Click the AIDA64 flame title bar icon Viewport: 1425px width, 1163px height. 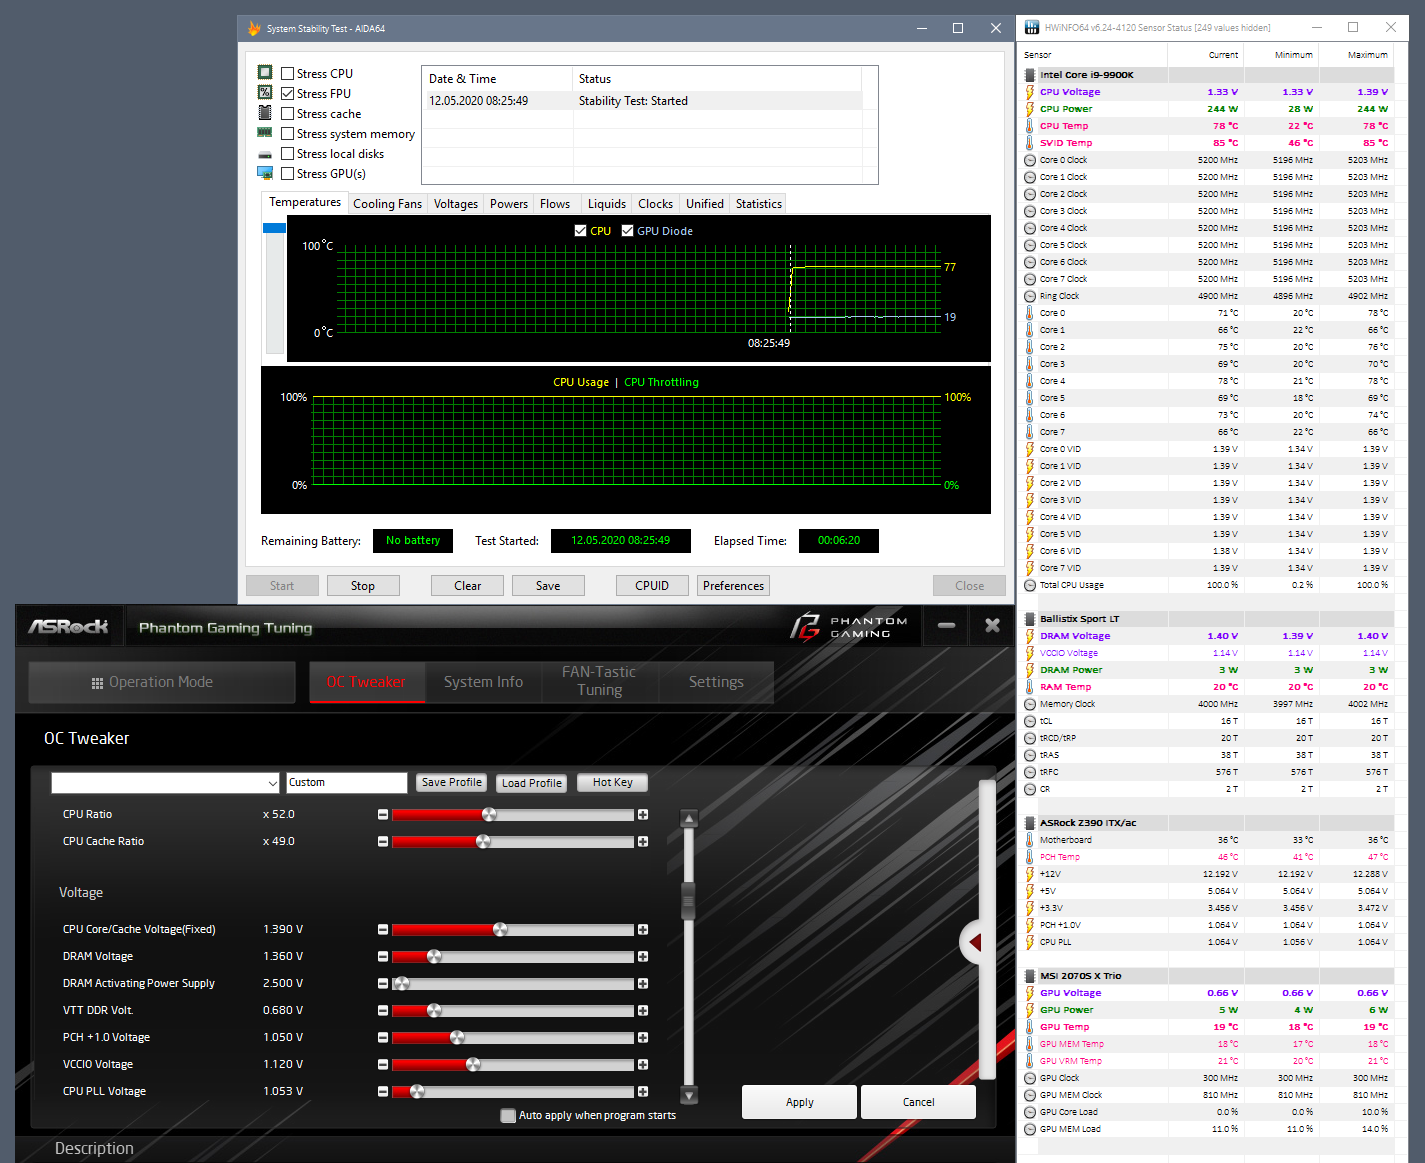click(254, 28)
